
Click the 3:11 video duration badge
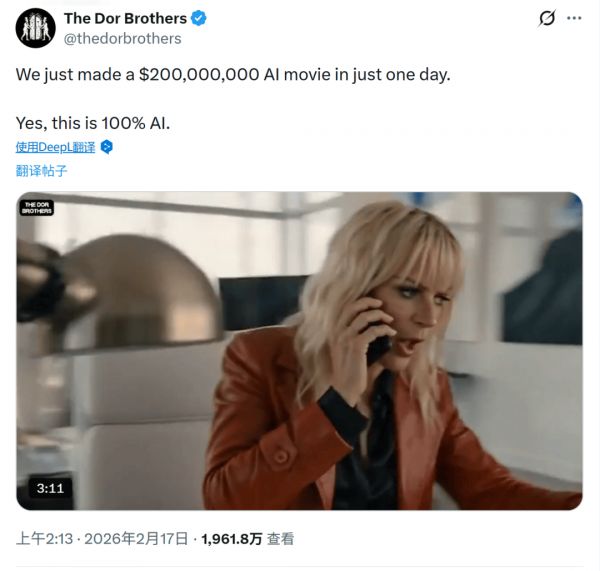50,488
